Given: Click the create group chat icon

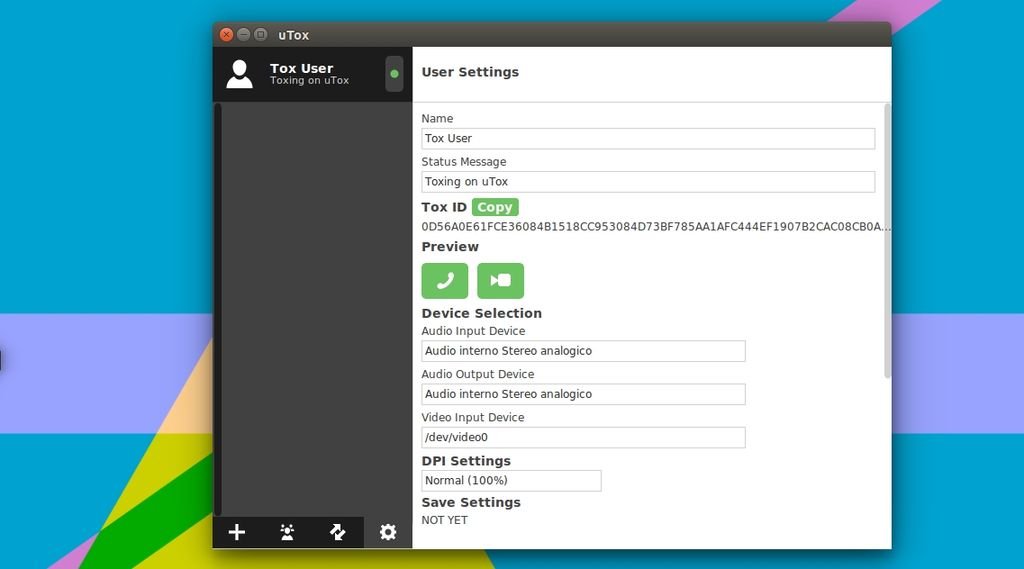Looking at the screenshot, I should click(287, 532).
